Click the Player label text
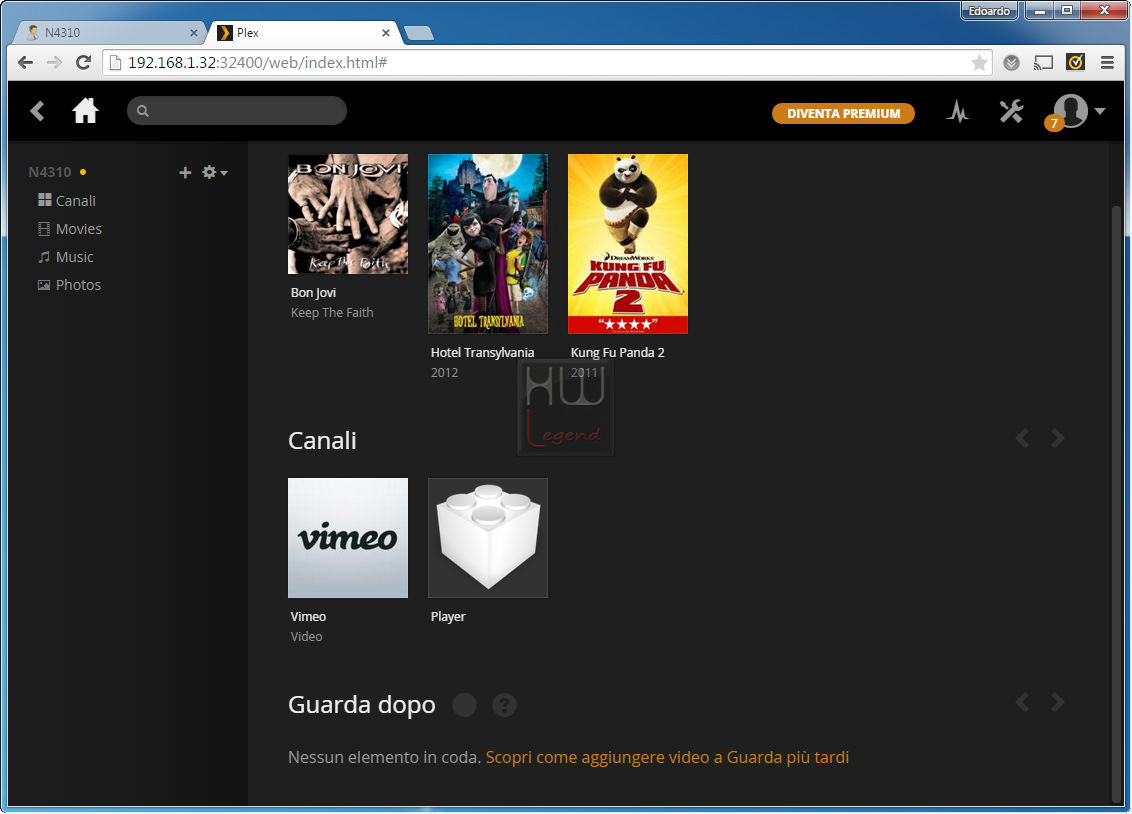Image resolution: width=1132 pixels, height=814 pixels. coord(448,616)
